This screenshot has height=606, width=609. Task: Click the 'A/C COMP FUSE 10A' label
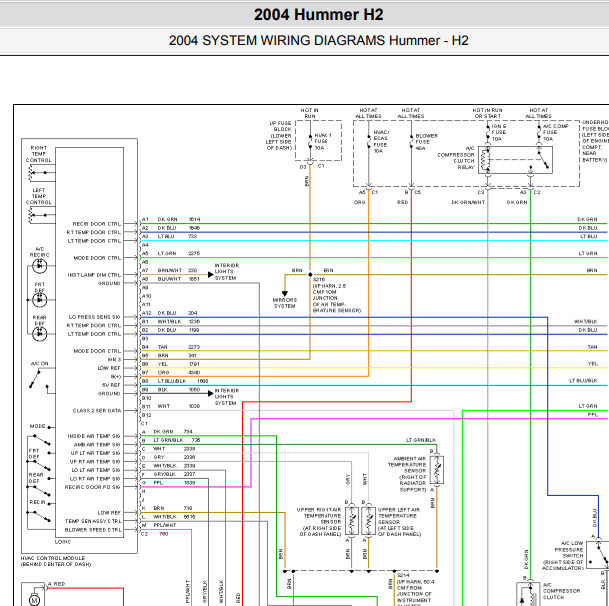click(555, 132)
